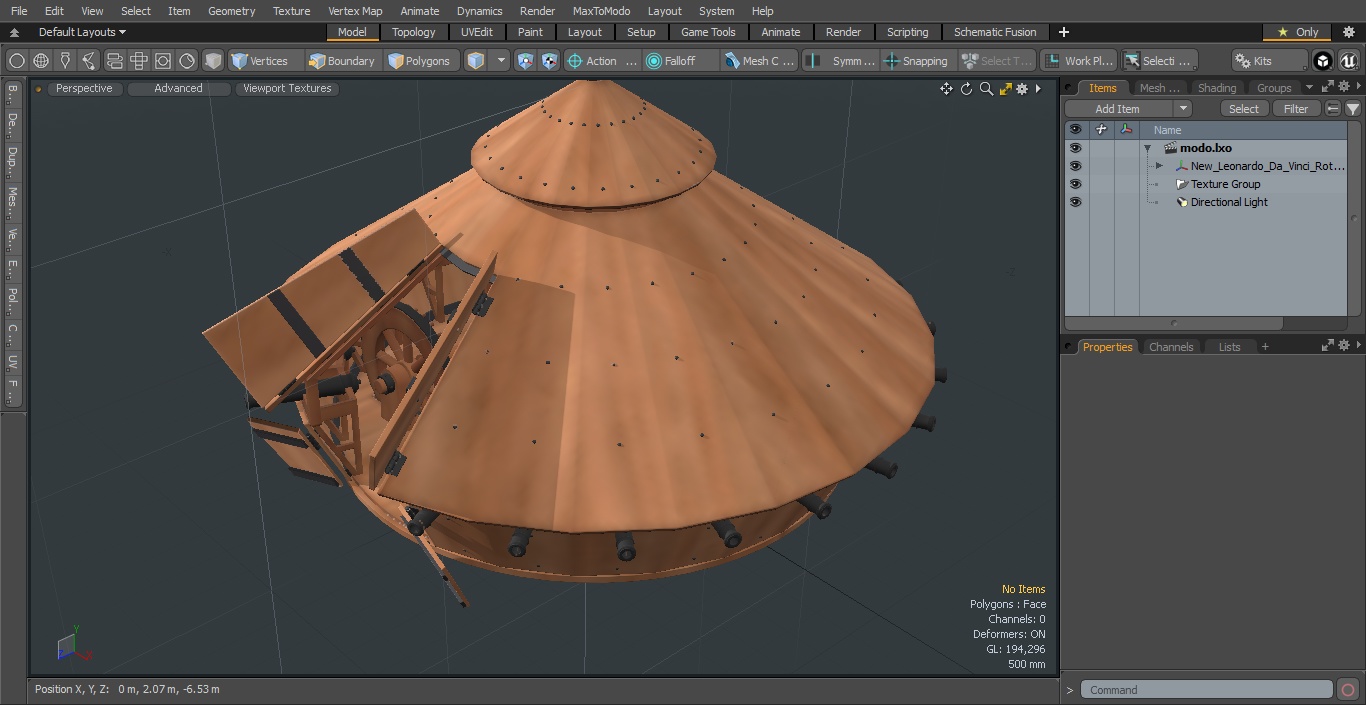Open the Kits menu
1366x705 pixels.
(x=1268, y=61)
